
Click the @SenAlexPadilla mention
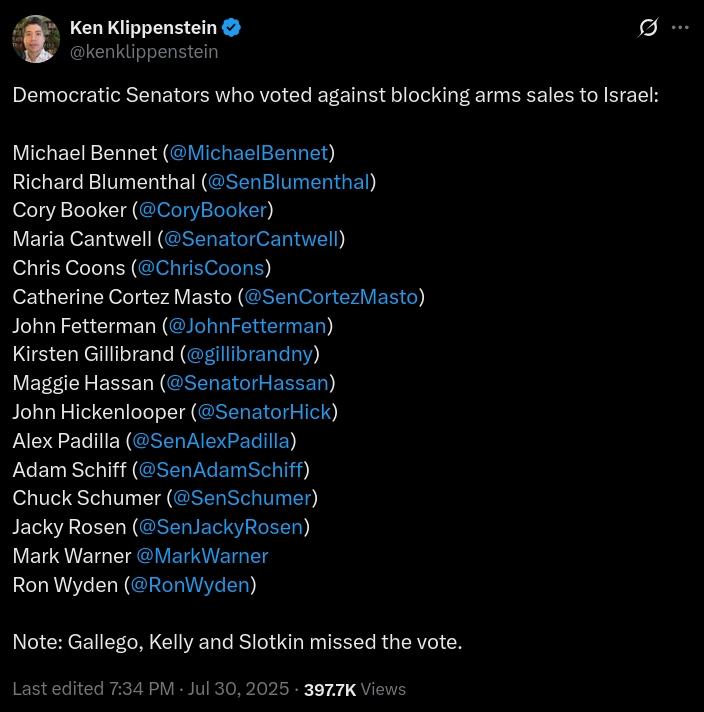pyautogui.click(x=210, y=441)
